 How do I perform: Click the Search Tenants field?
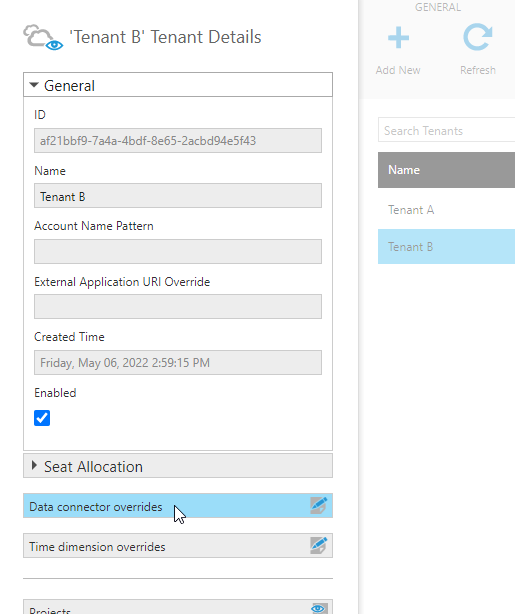click(x=446, y=130)
